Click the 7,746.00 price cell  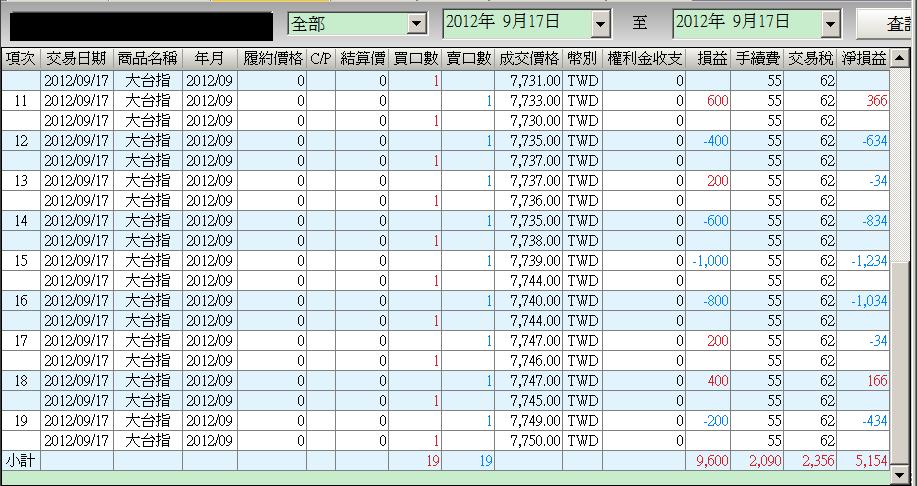(529, 360)
